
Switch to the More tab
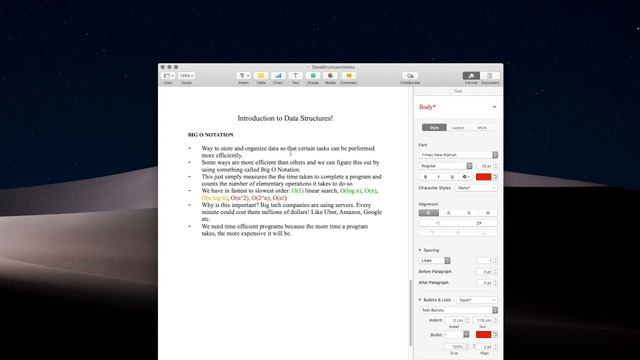point(482,128)
